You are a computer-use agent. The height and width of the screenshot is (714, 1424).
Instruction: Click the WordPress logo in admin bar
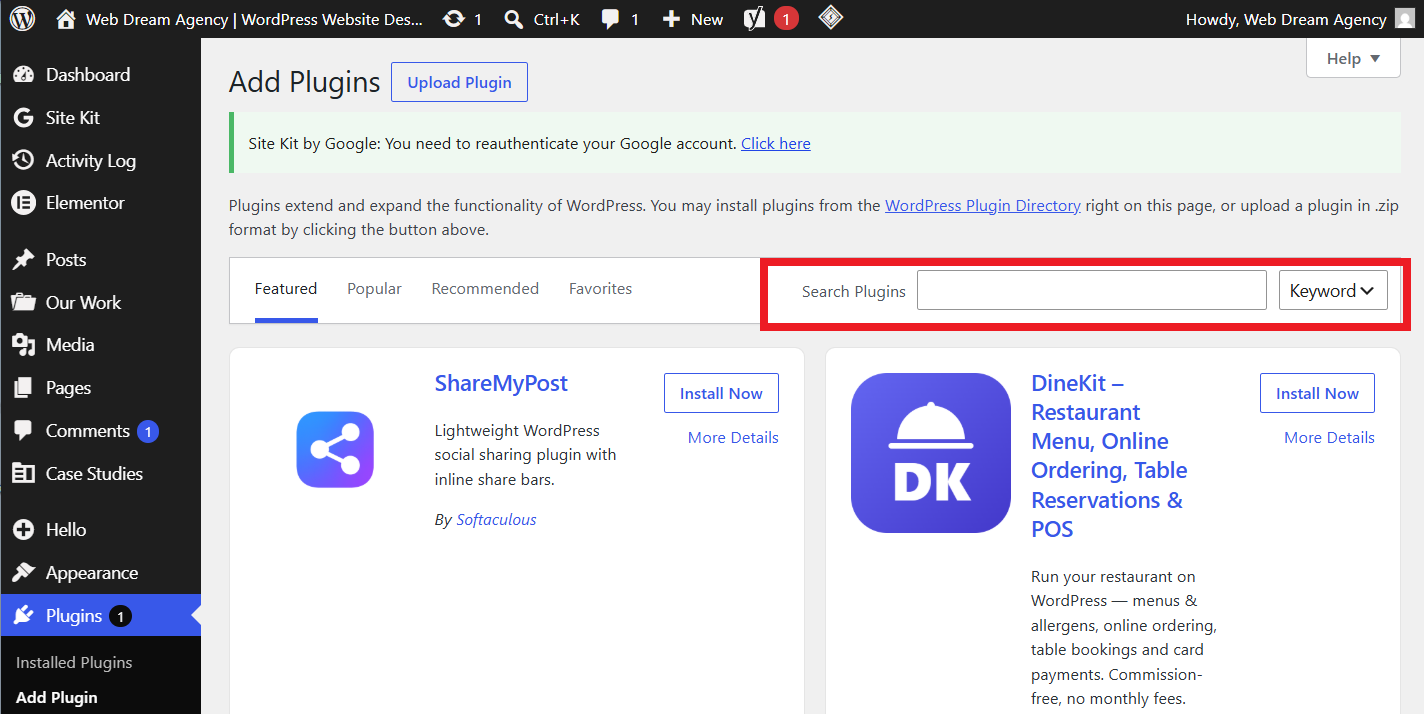[23, 19]
